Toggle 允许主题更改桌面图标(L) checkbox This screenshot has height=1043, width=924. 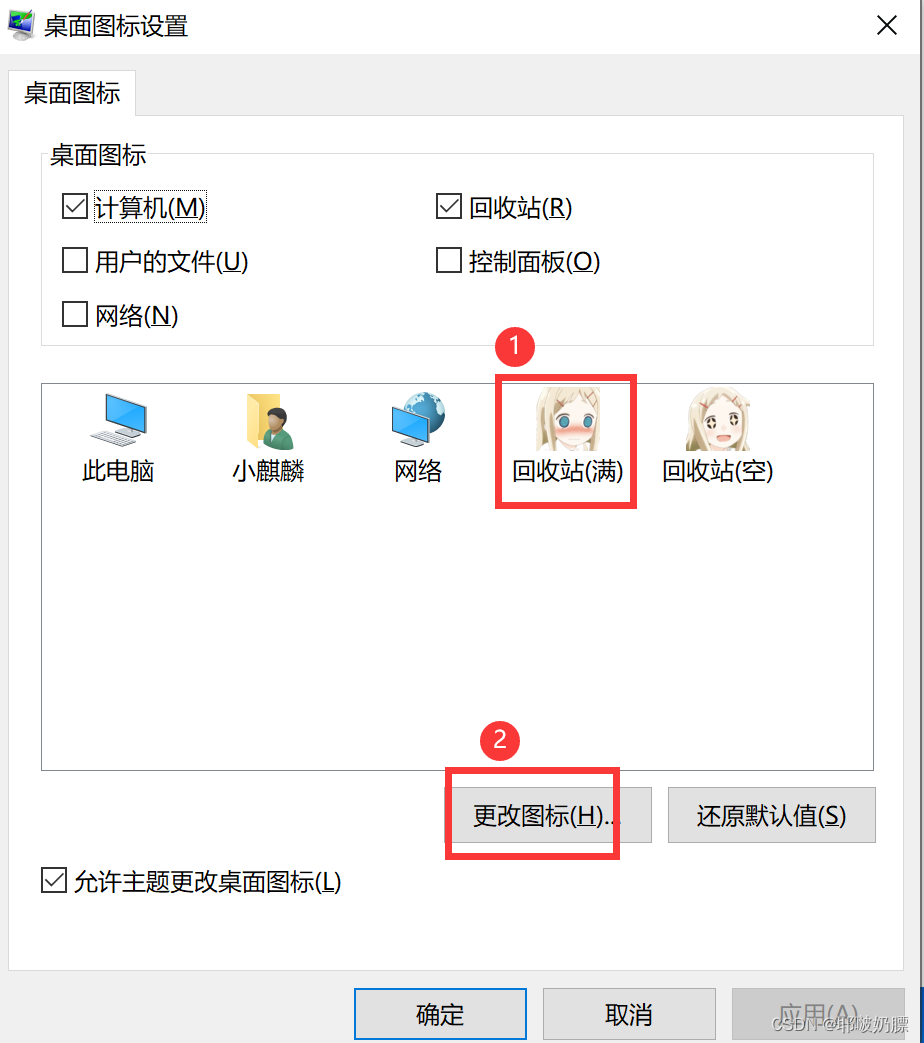[54, 880]
